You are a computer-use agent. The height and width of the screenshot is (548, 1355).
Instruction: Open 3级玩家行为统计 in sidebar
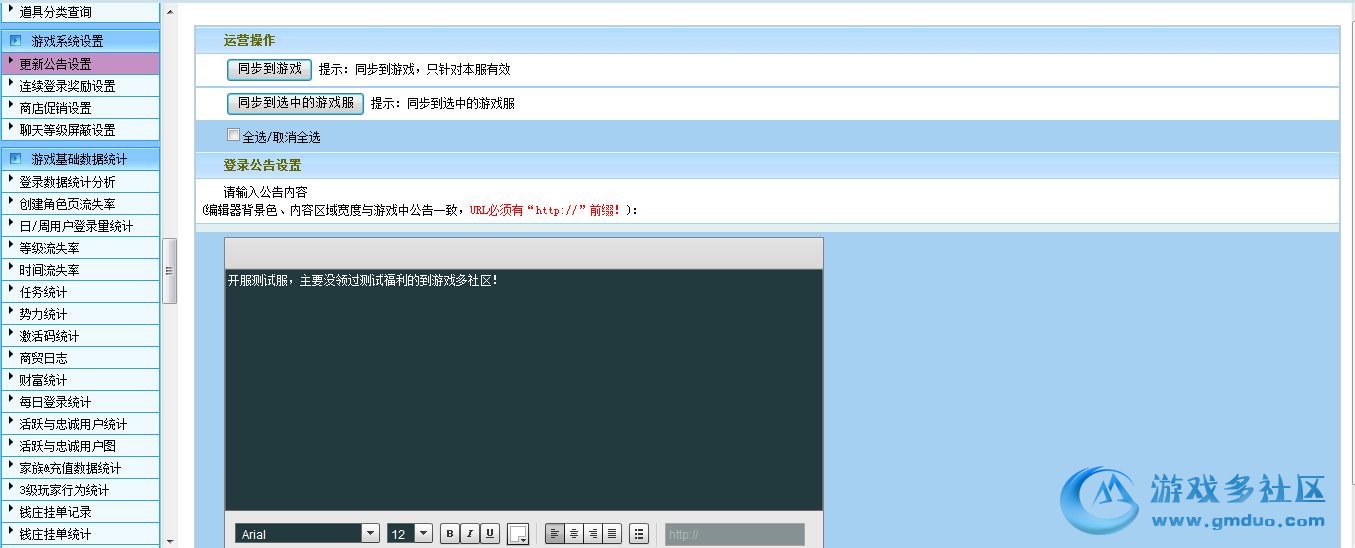click(80, 489)
